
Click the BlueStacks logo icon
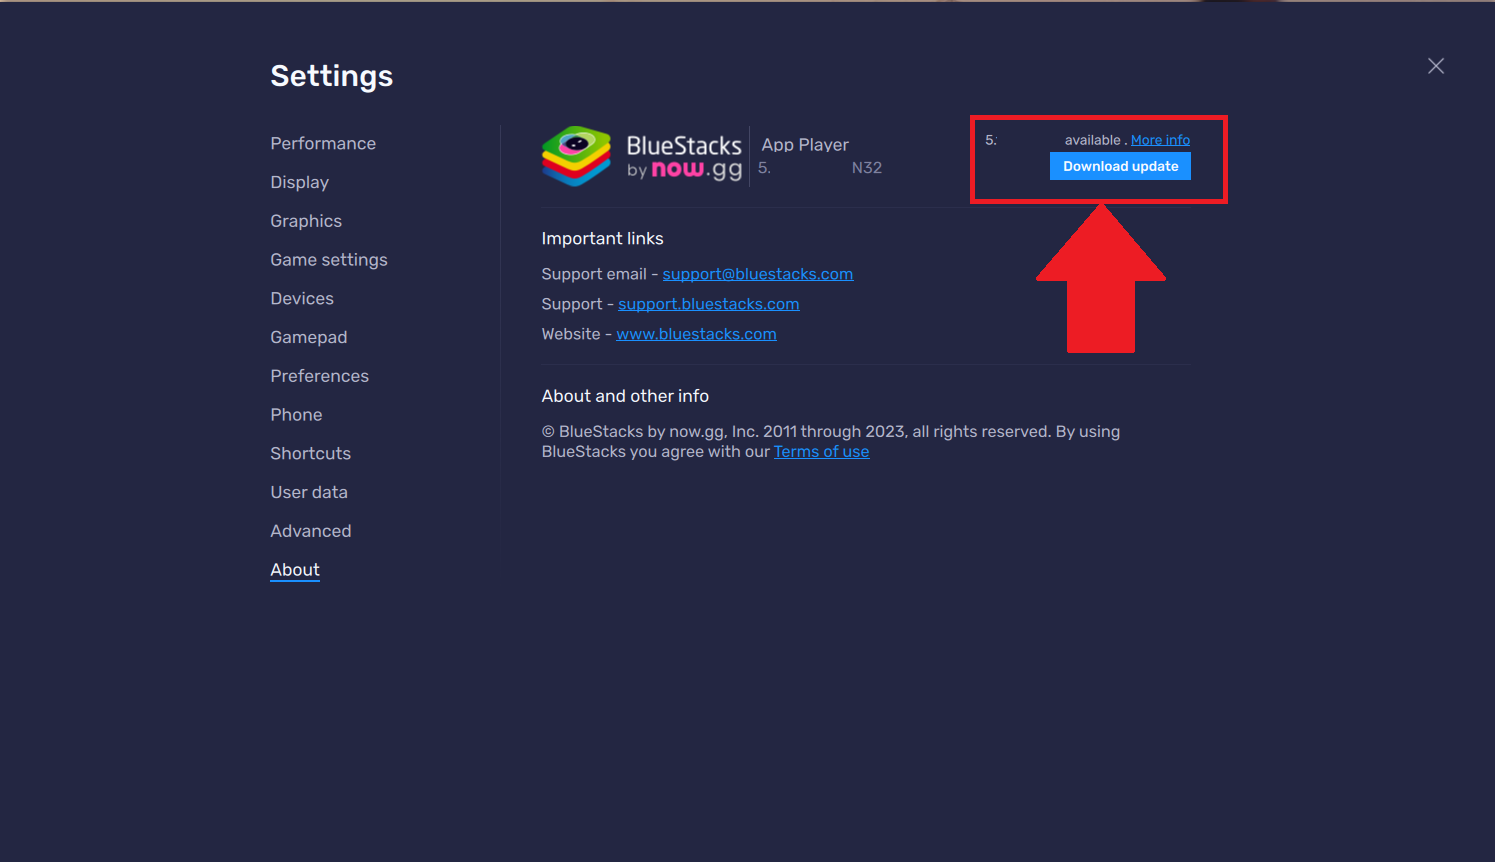coord(576,156)
